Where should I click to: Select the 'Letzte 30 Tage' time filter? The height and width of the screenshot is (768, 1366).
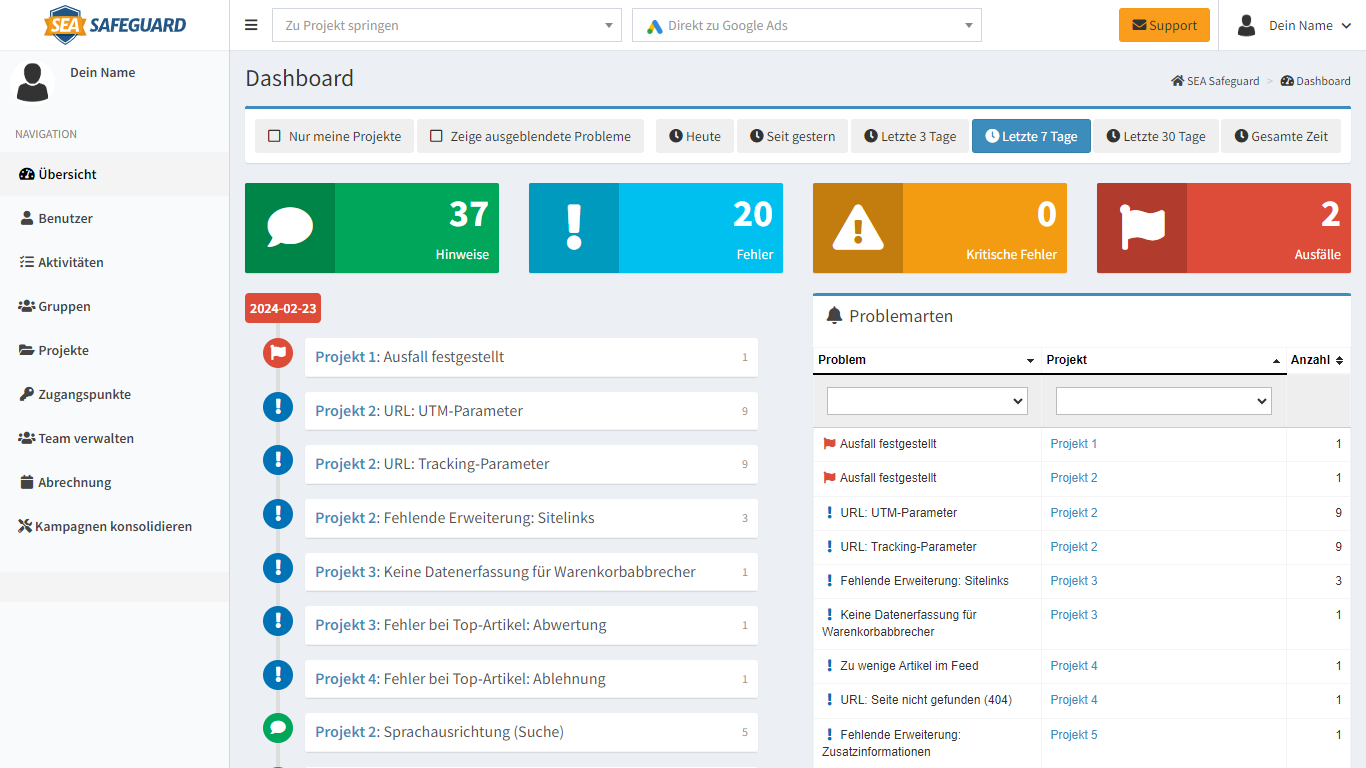(x=1155, y=136)
